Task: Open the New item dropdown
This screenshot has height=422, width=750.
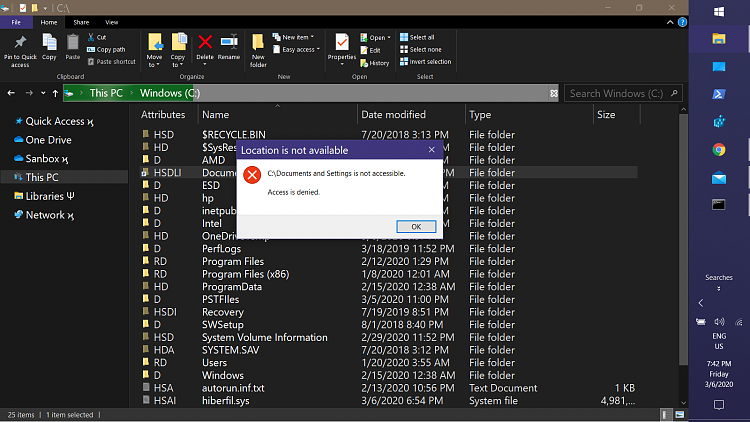Action: click(293, 37)
